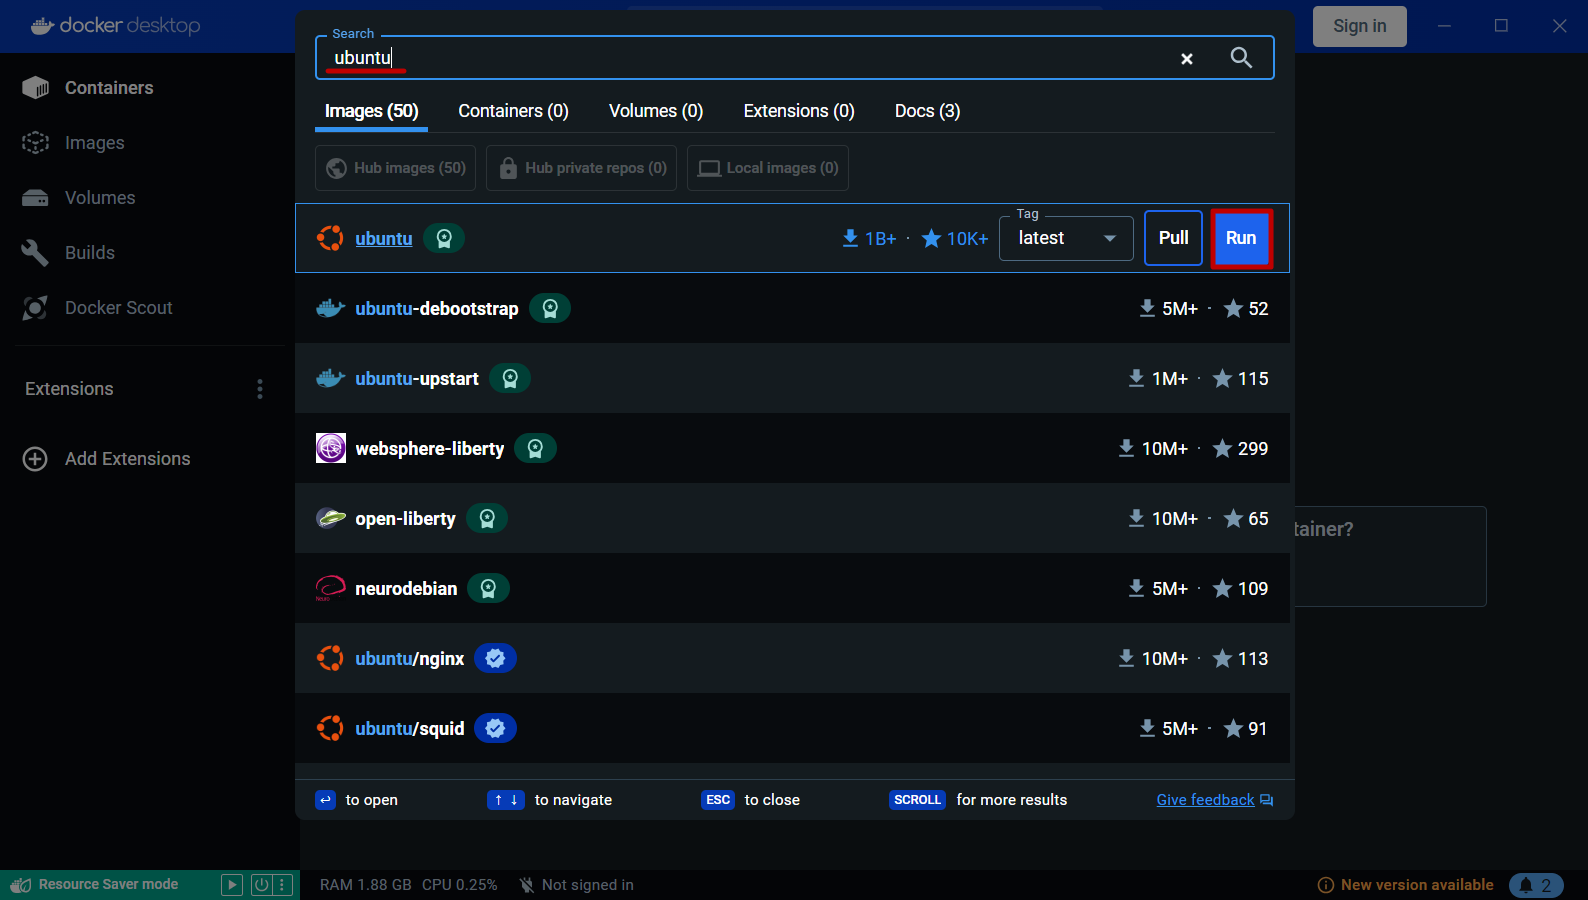Click the Add Extensions plus icon
Viewport: 1588px width, 900px height.
[x=35, y=459]
